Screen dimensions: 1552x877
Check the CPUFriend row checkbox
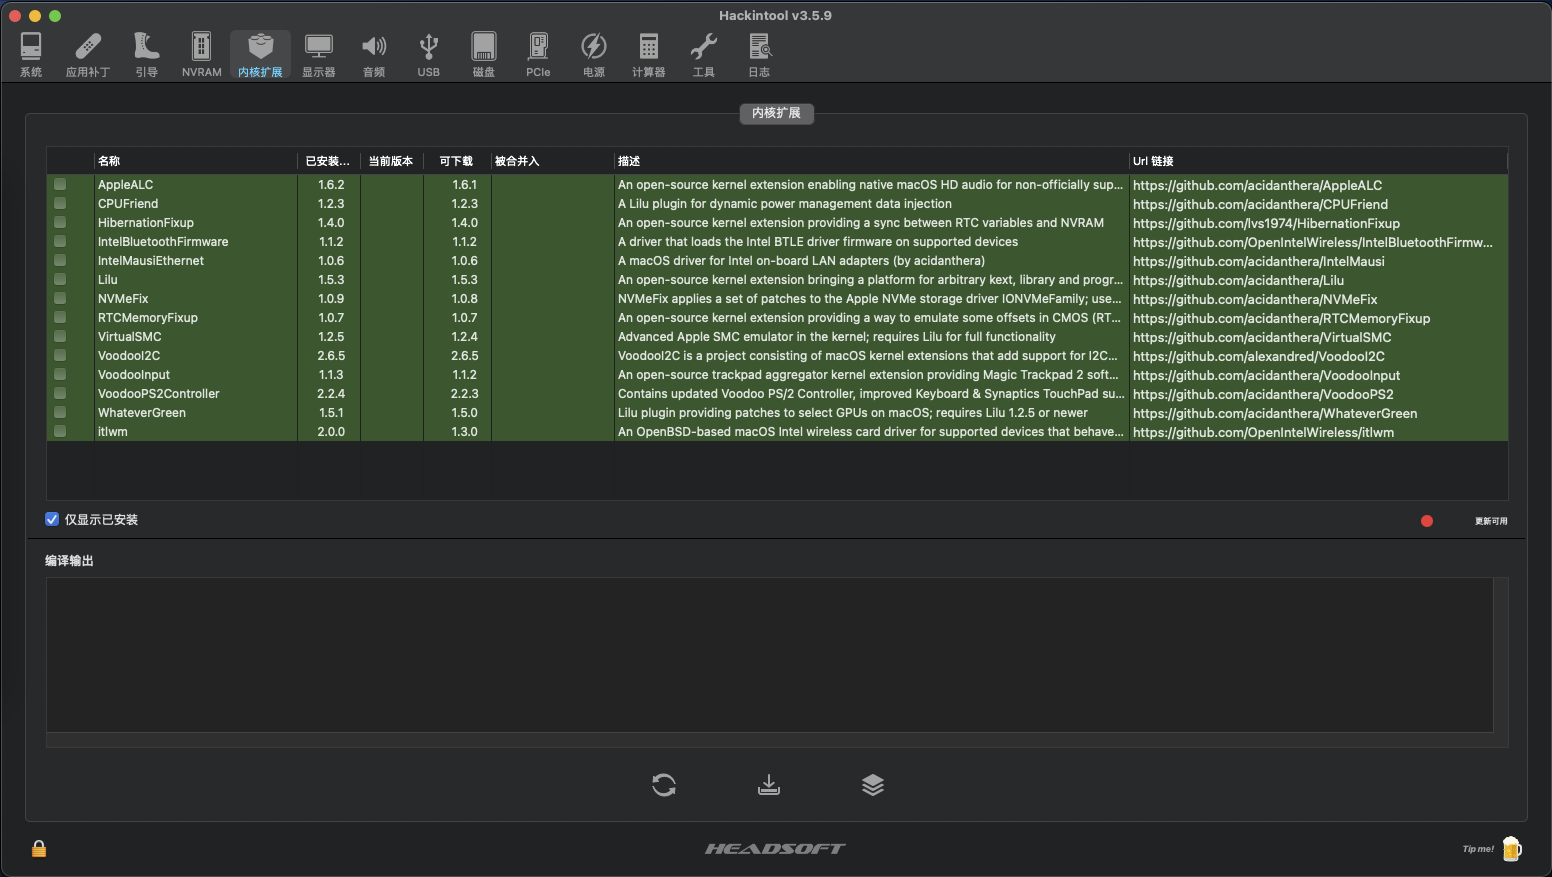tap(60, 203)
